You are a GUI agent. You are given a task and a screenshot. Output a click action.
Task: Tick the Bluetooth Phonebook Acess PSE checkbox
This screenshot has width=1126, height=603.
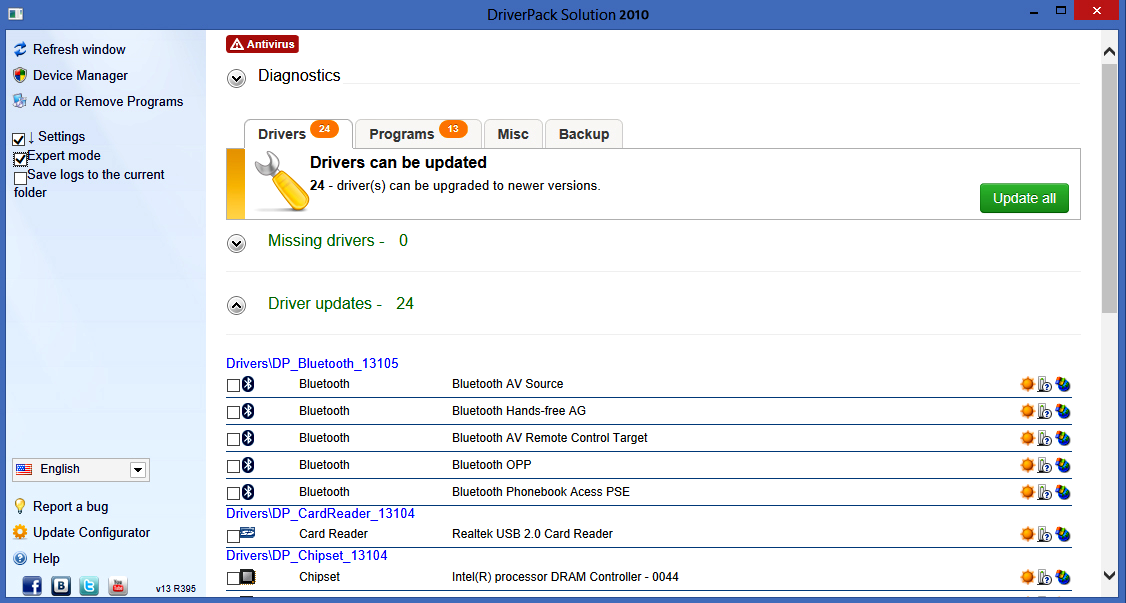[233, 493]
